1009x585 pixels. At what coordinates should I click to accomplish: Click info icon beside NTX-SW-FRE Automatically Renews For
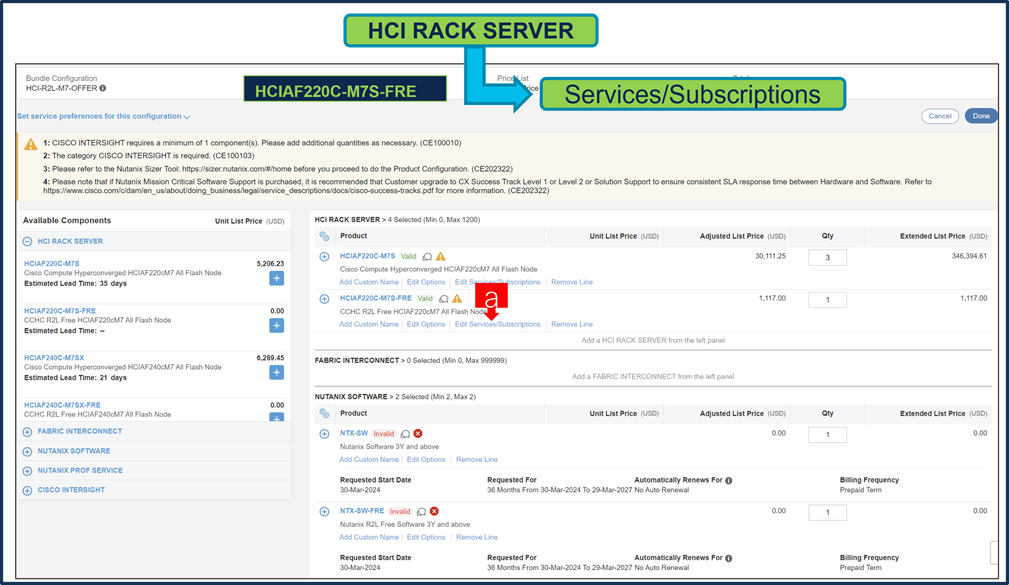point(728,559)
